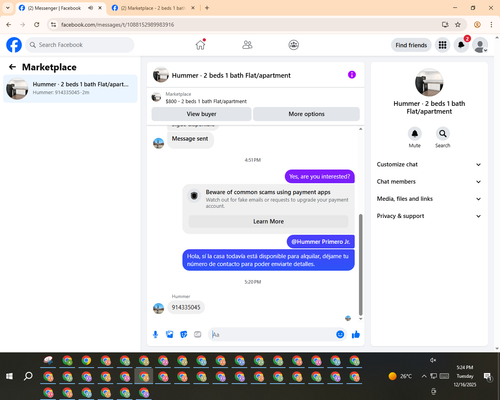Click the listing thumbnail in right panel

pos(429,83)
